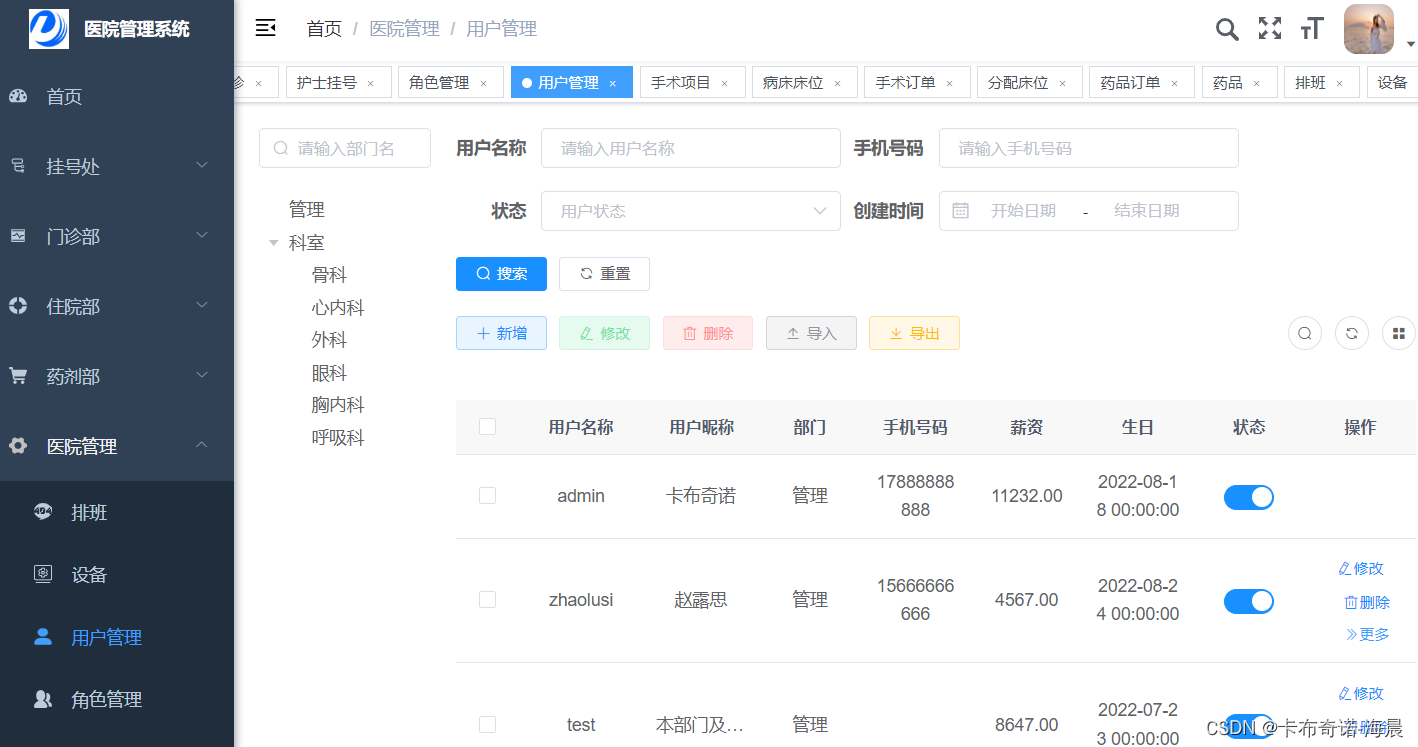Screen dimensions: 1418x747
Task: Click the 导入 import button
Action: click(x=811, y=333)
